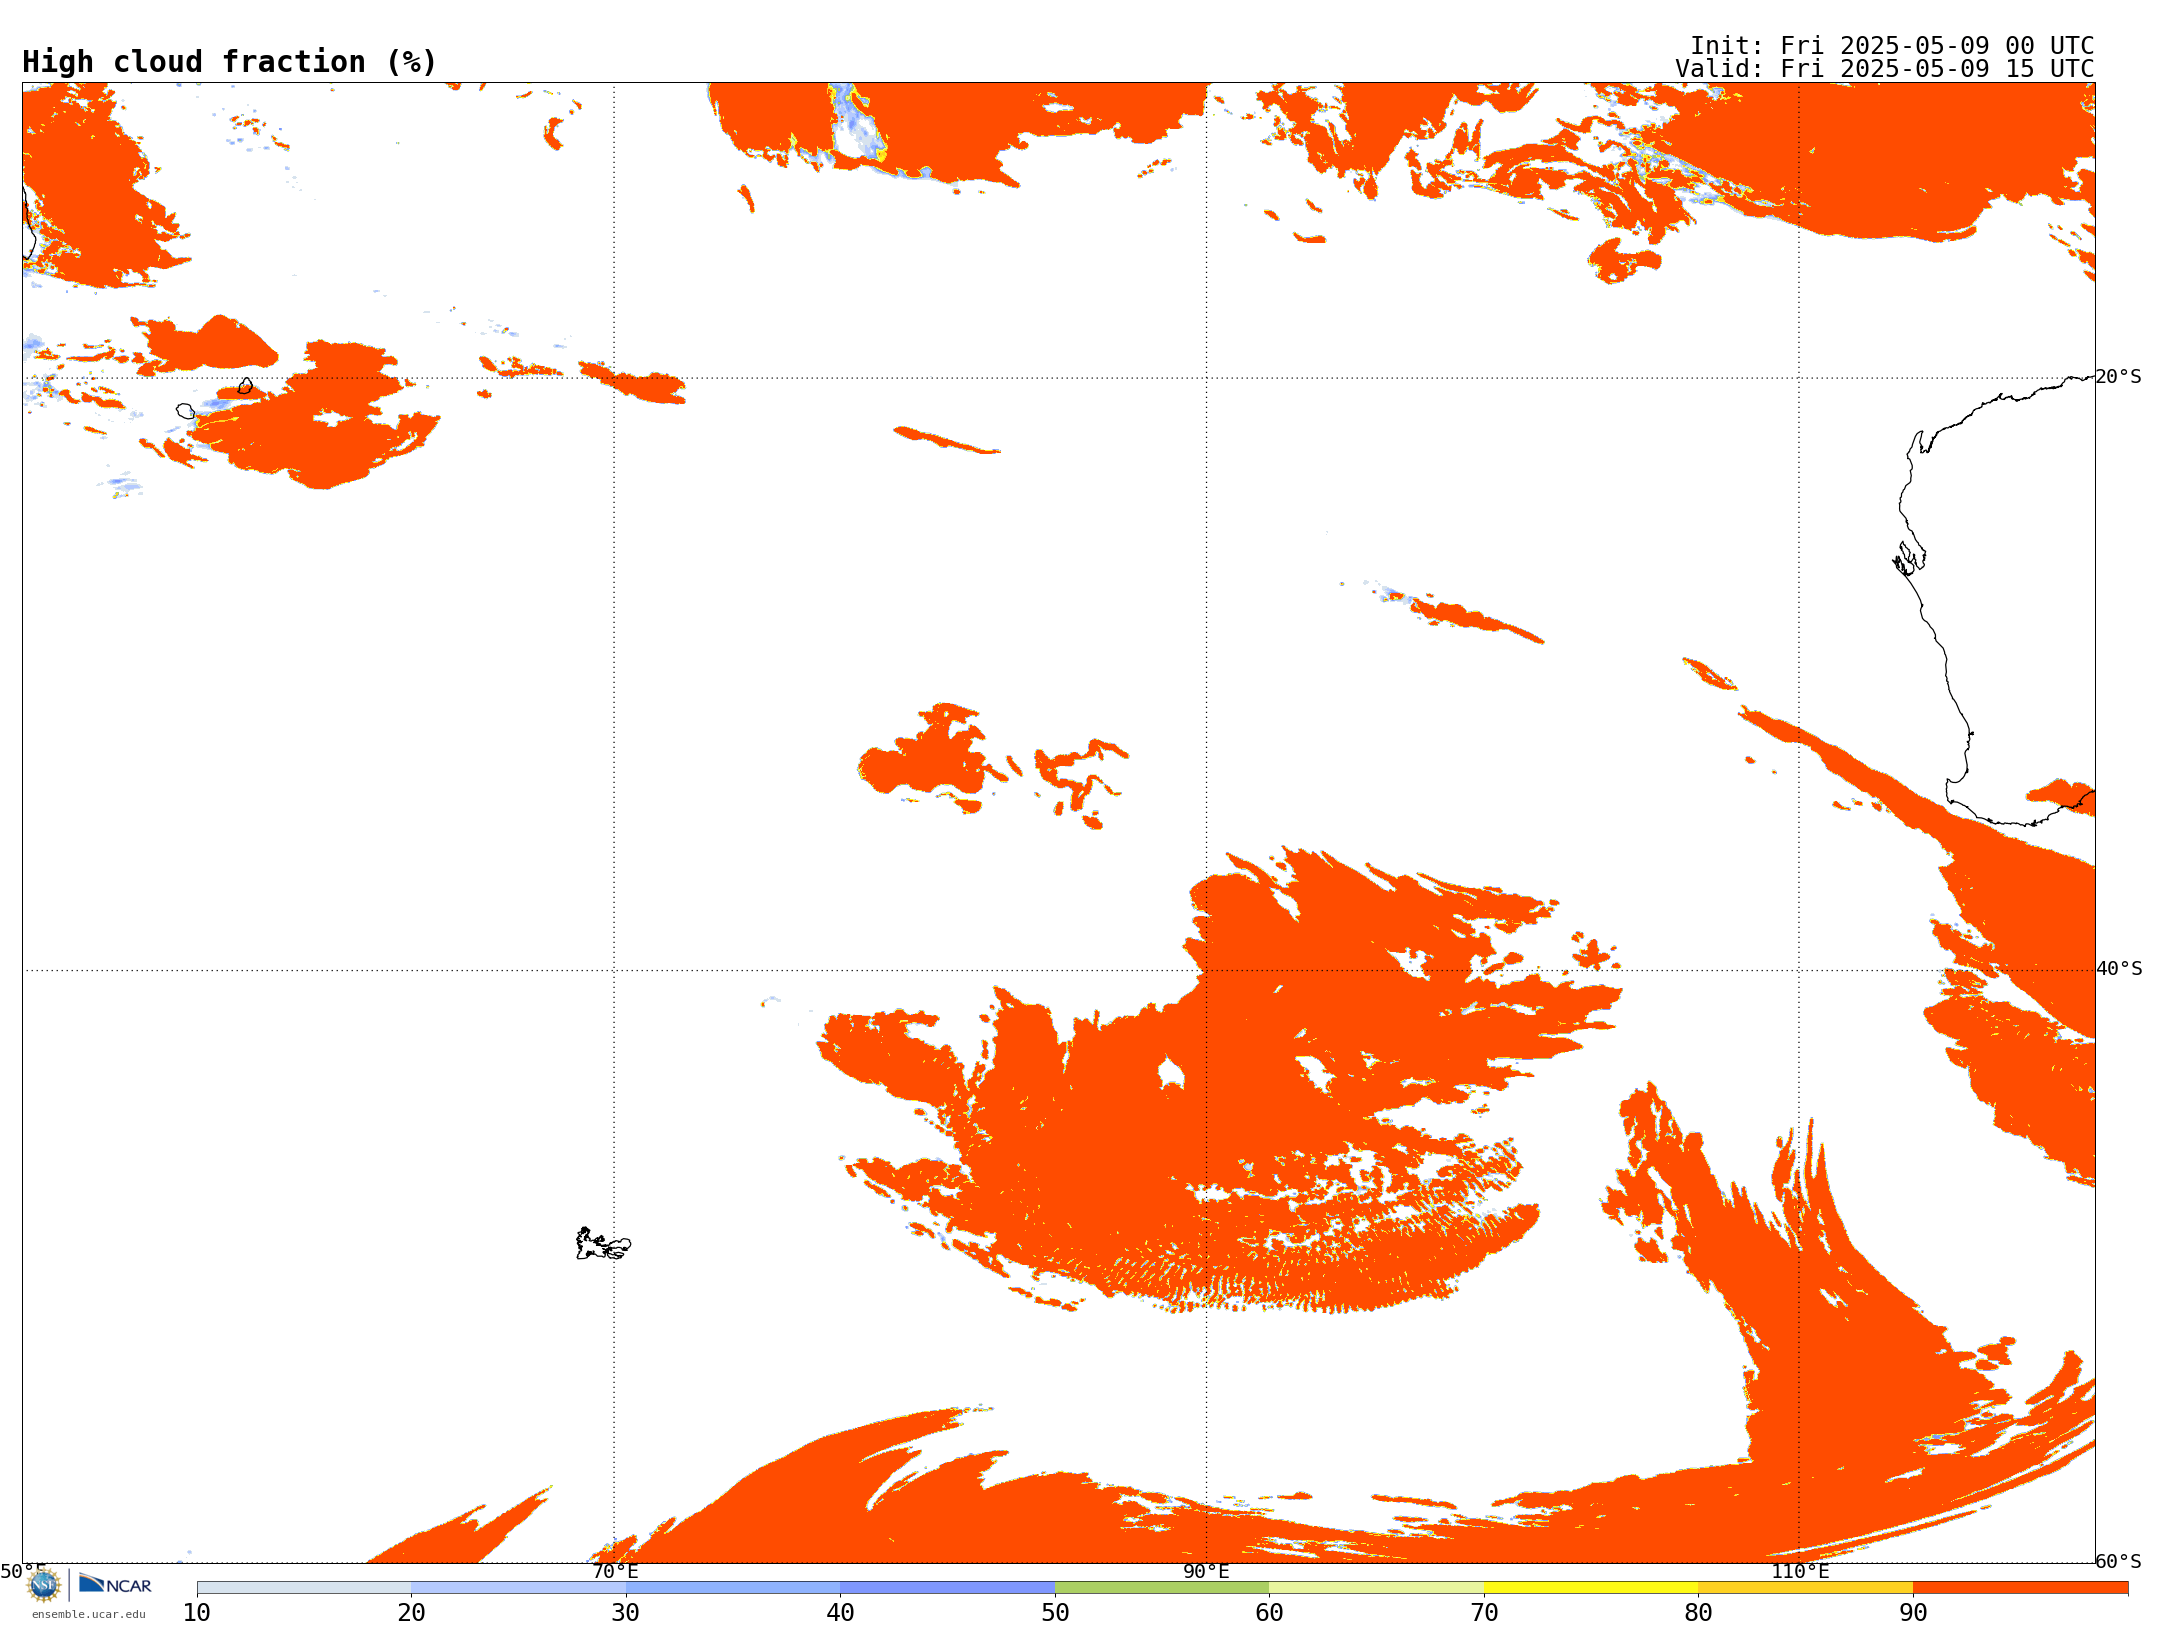Click the 110°E longitude label

point(1800,1572)
